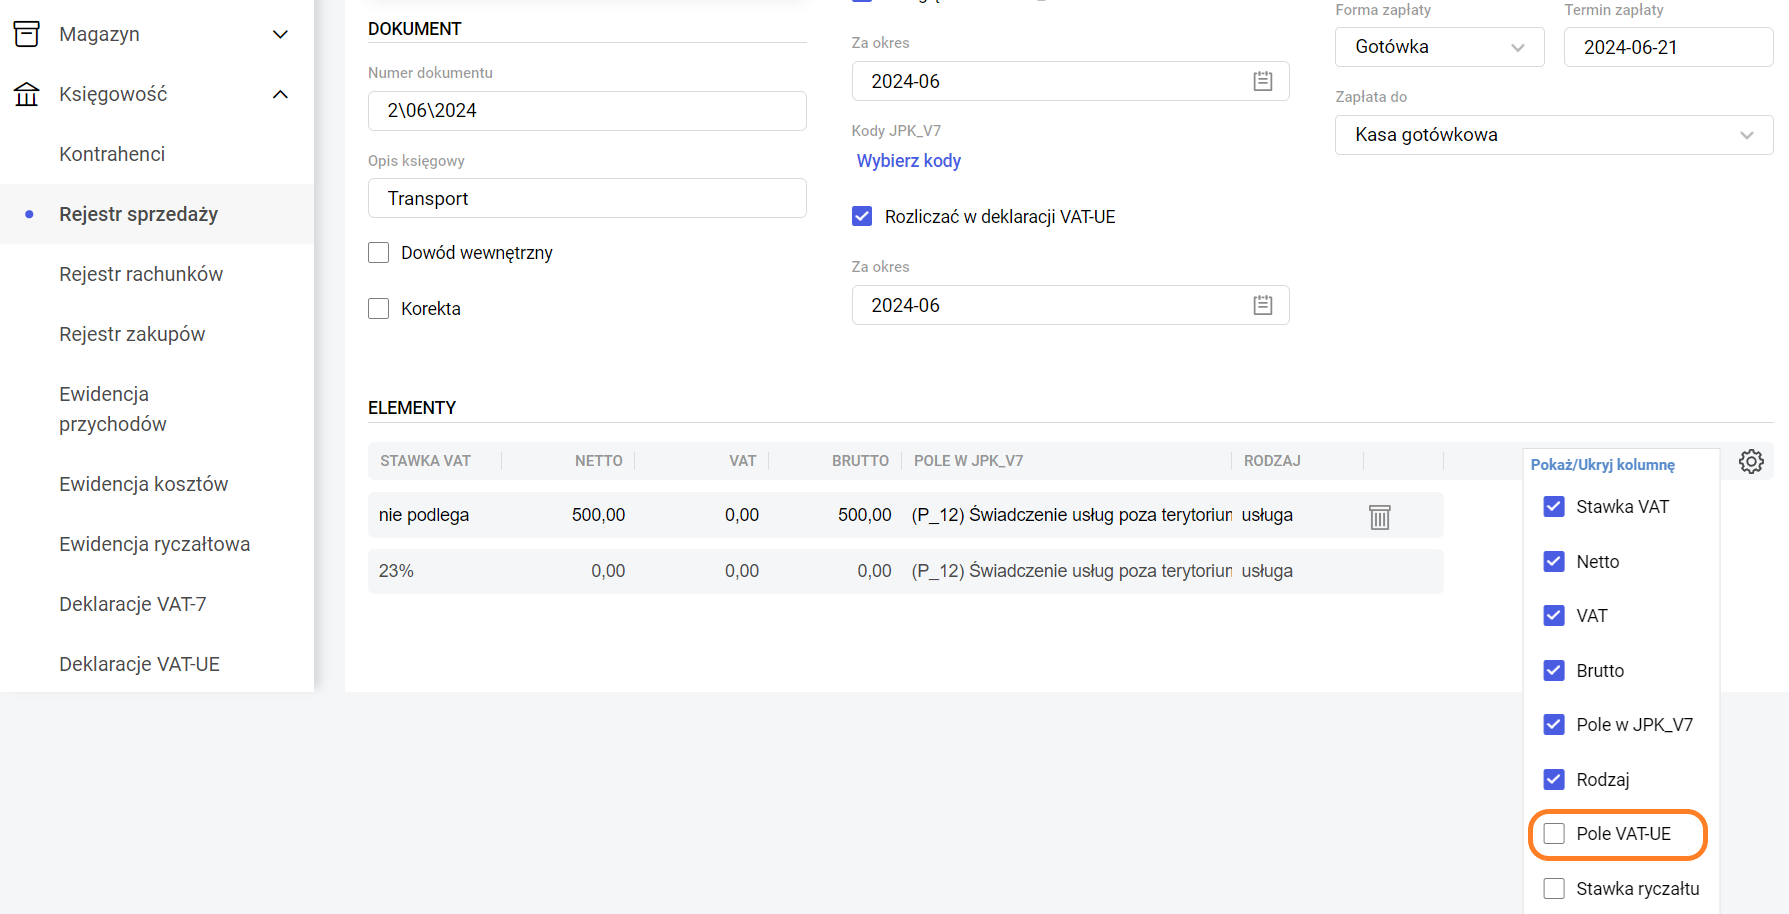Viewport: 1789px width, 914px height.
Task: Expand the Magazyn menu chevron
Action: [x=281, y=35]
